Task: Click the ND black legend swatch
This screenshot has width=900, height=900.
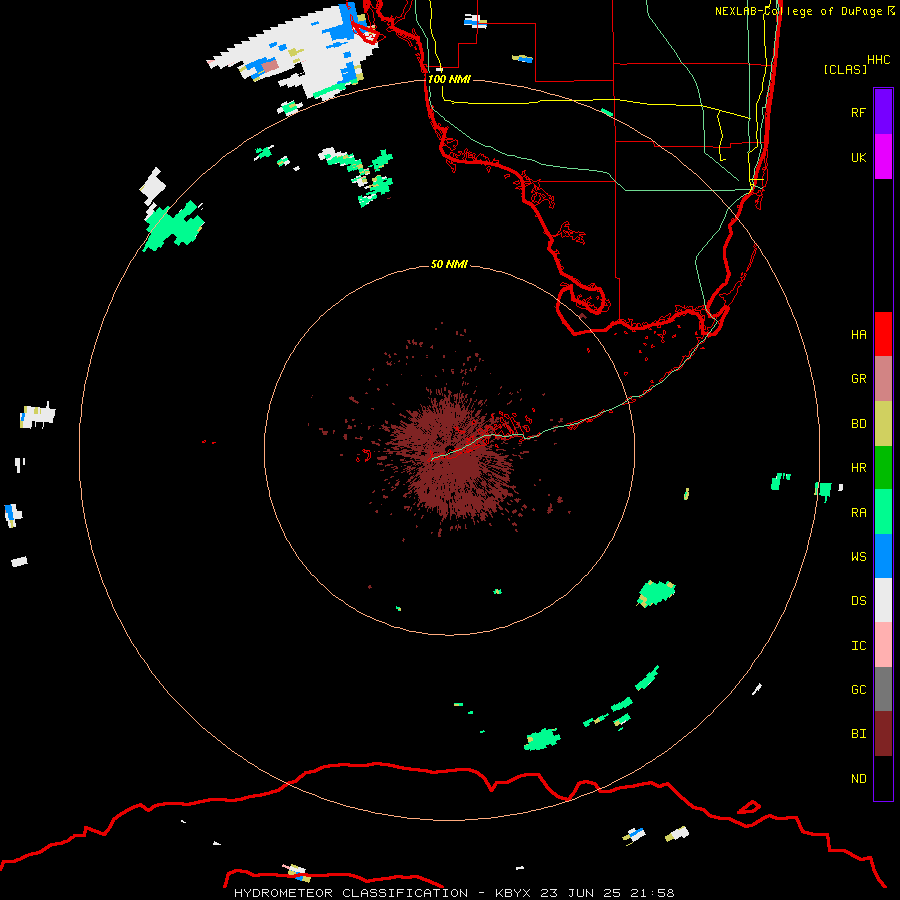Action: pos(883,778)
